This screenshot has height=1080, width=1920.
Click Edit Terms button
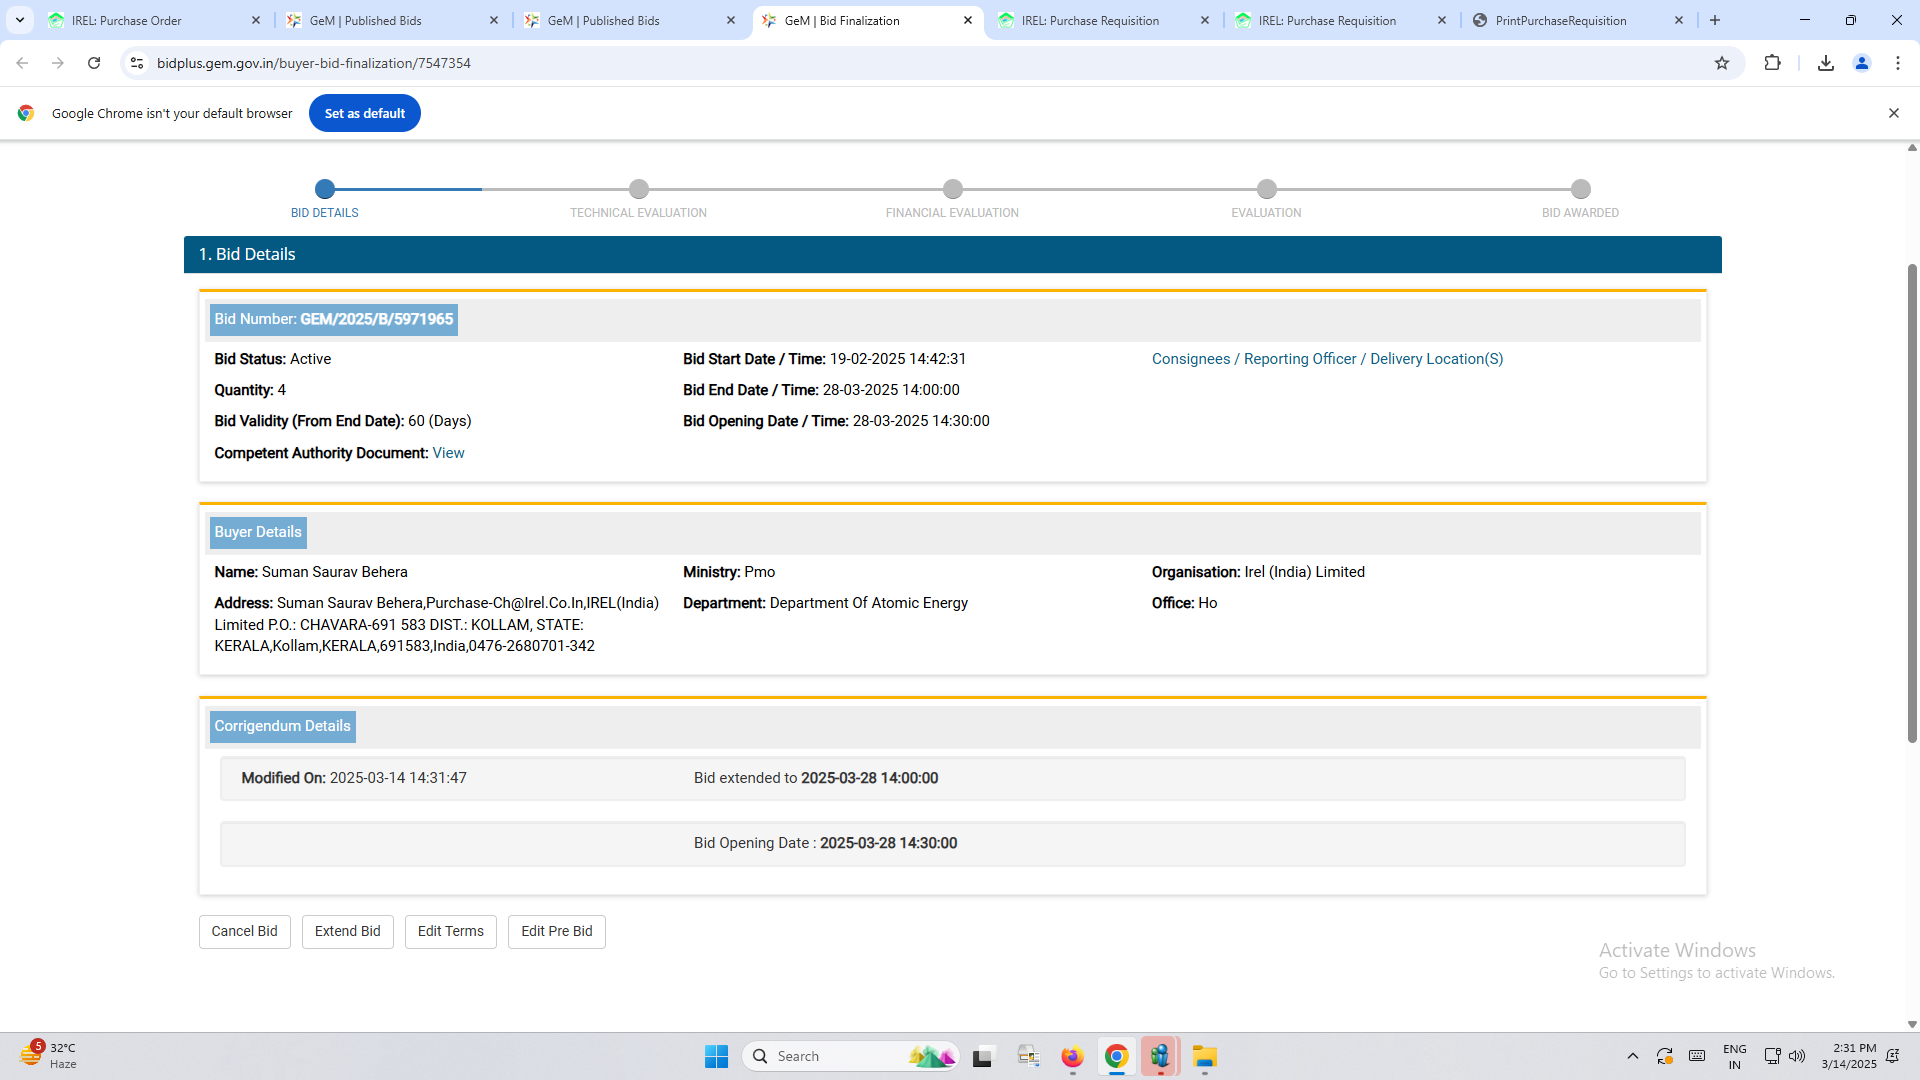[x=451, y=932]
